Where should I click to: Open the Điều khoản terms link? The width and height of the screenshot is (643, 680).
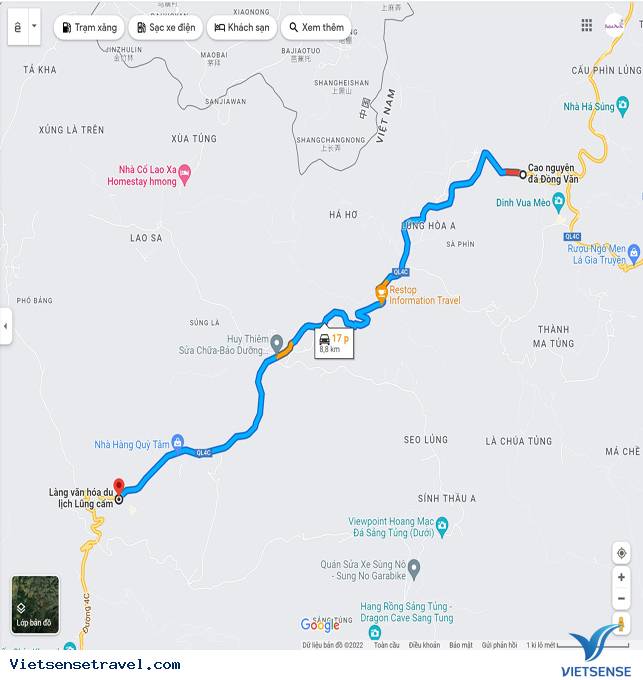click(424, 645)
